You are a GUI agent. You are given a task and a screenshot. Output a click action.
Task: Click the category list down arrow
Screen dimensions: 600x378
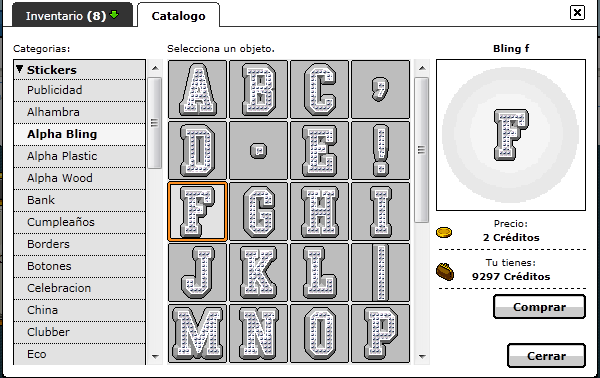coord(155,357)
